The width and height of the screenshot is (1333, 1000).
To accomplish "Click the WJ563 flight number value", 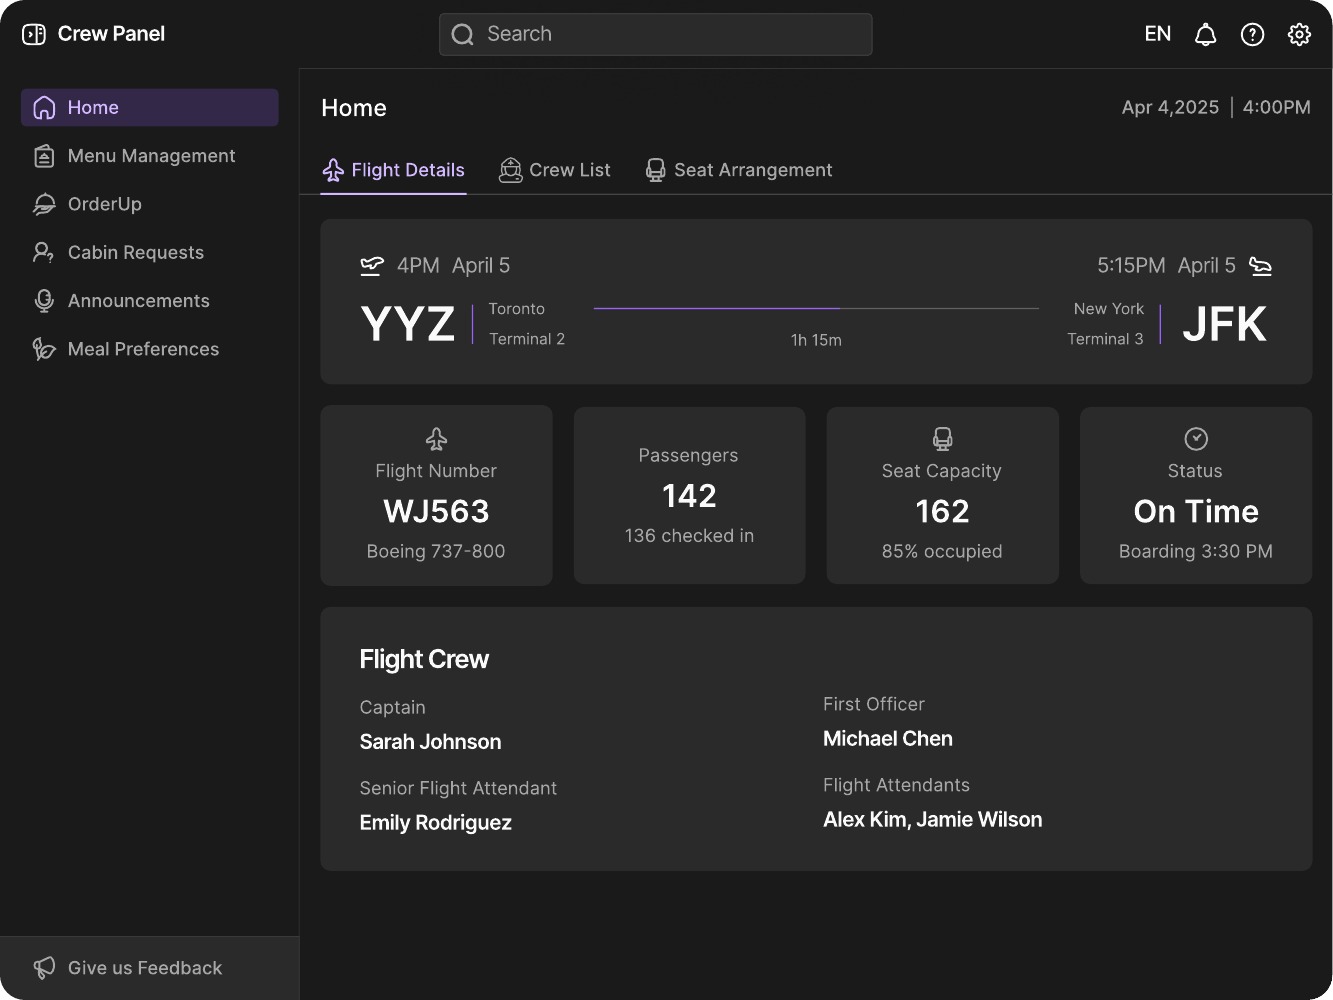I will 436,512.
